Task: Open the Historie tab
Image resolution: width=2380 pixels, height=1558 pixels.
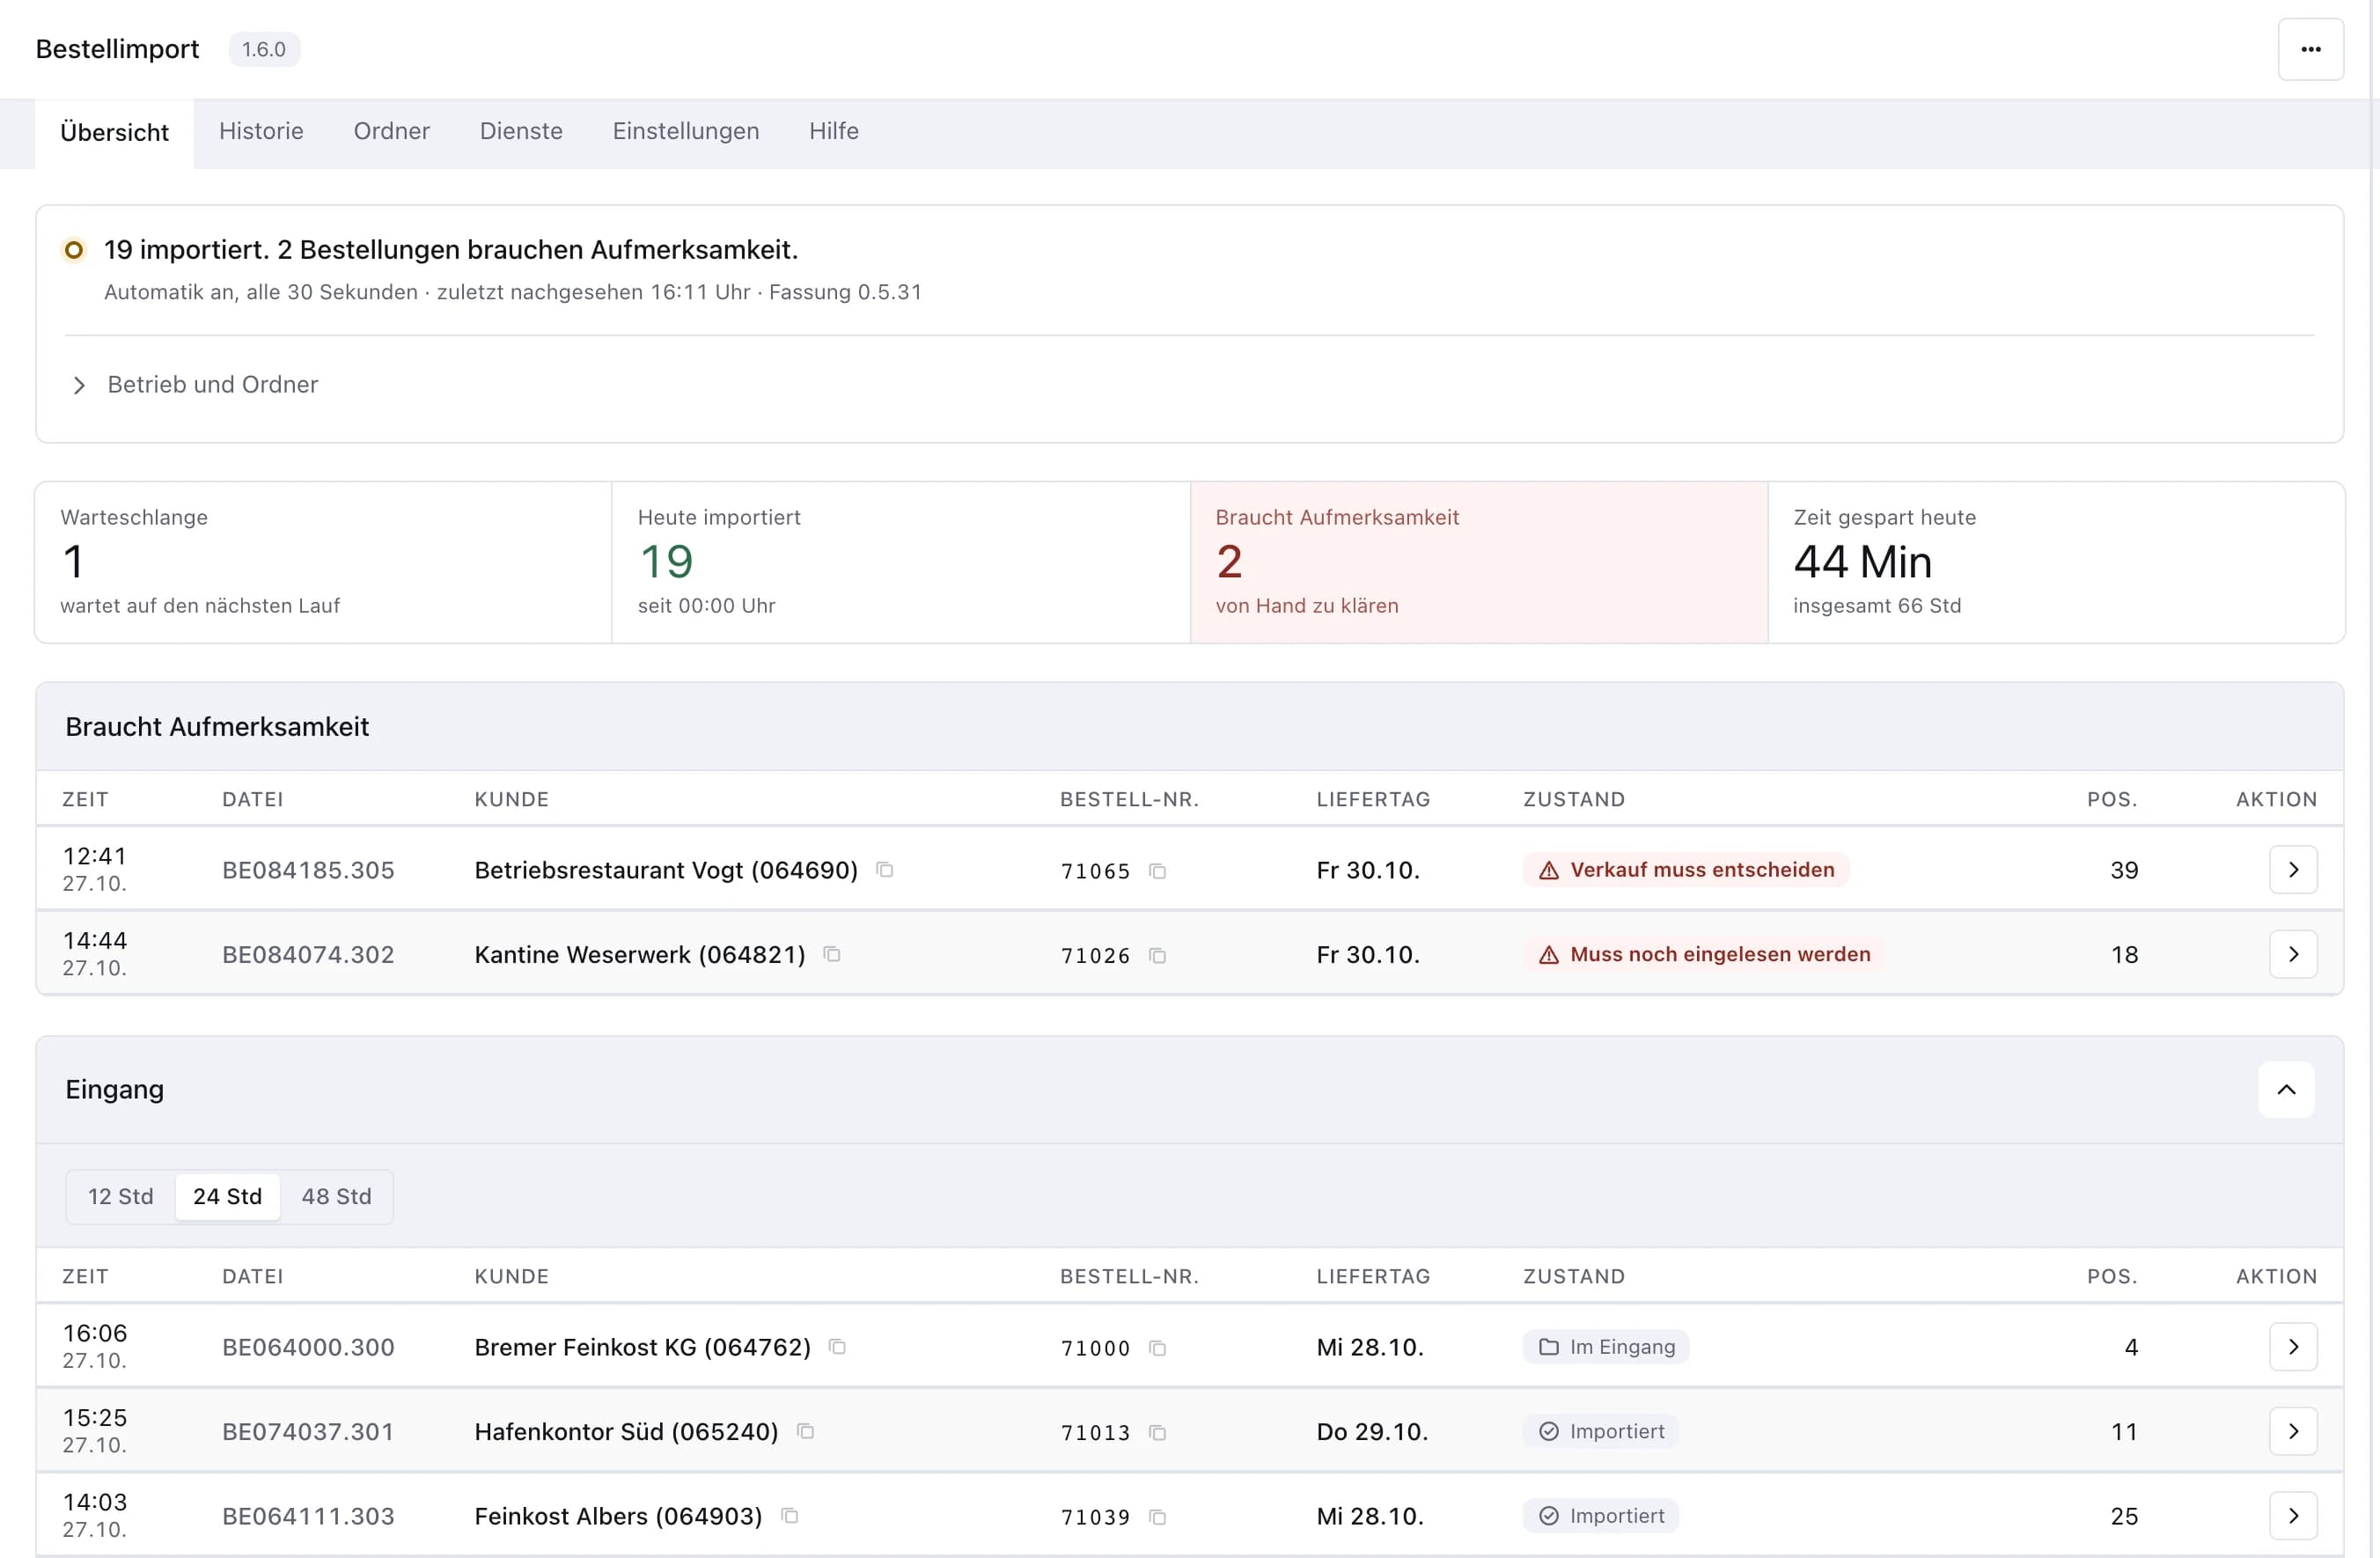Action: coord(261,131)
